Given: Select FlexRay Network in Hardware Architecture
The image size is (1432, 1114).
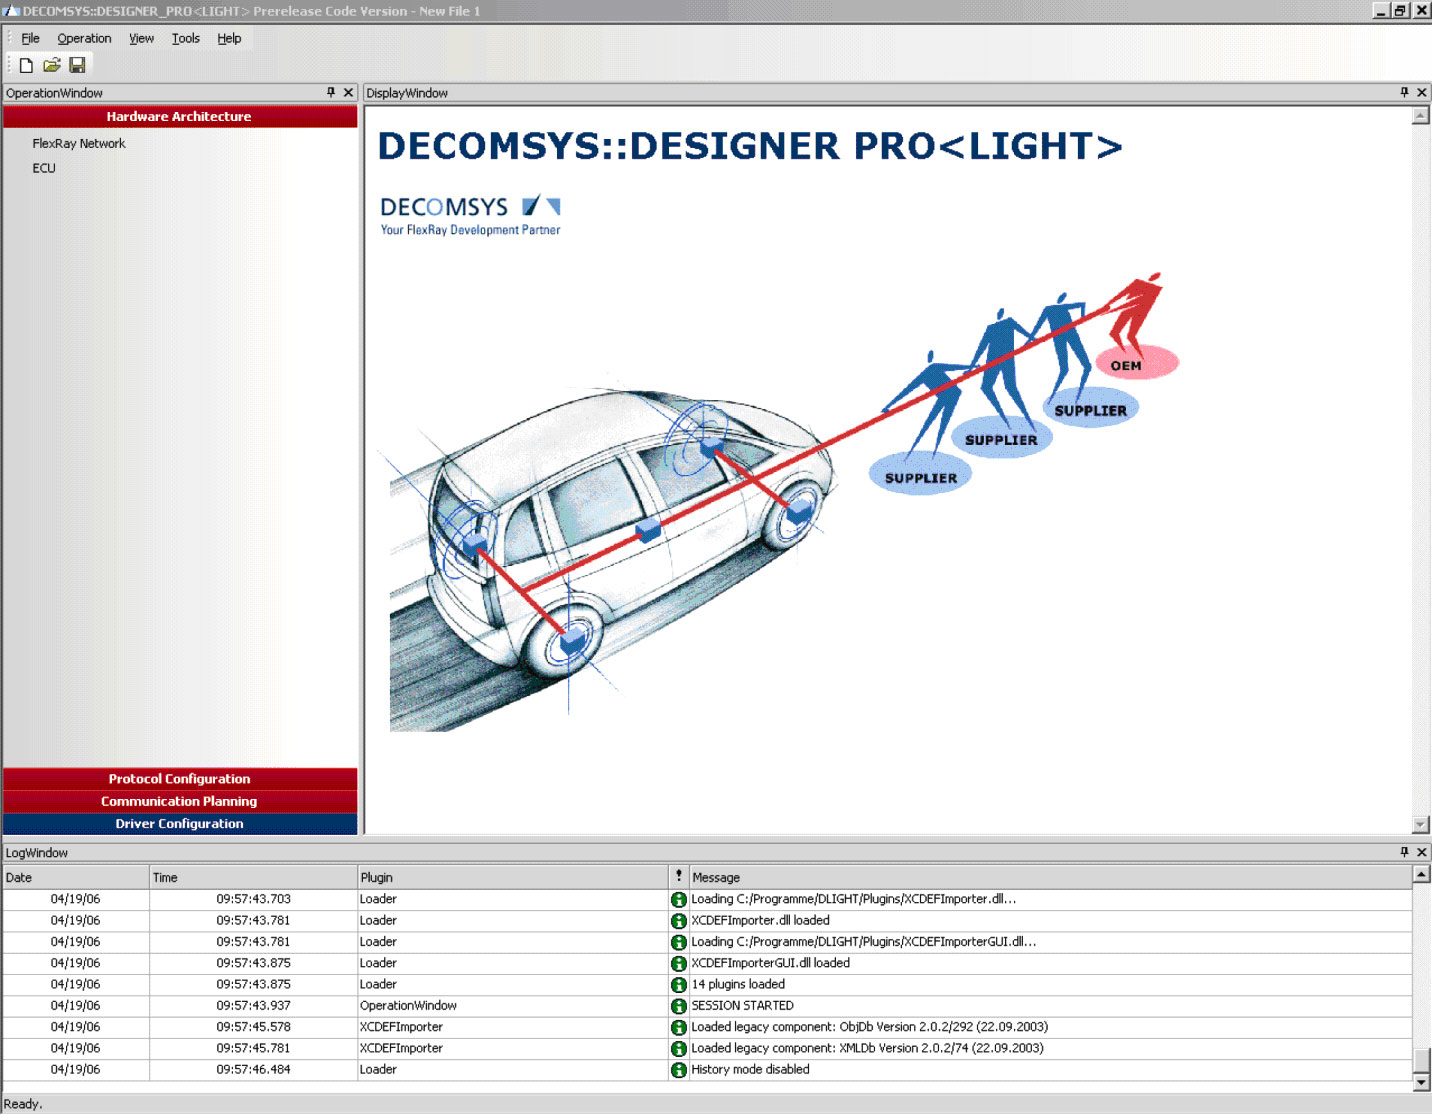Looking at the screenshot, I should click(79, 144).
